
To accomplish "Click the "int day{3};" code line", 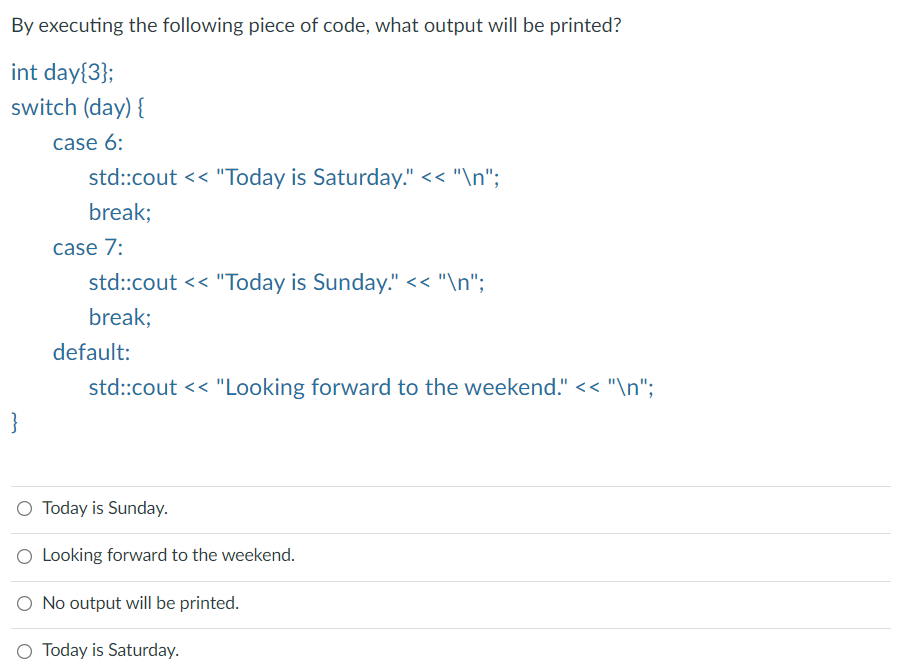I will [x=62, y=73].
